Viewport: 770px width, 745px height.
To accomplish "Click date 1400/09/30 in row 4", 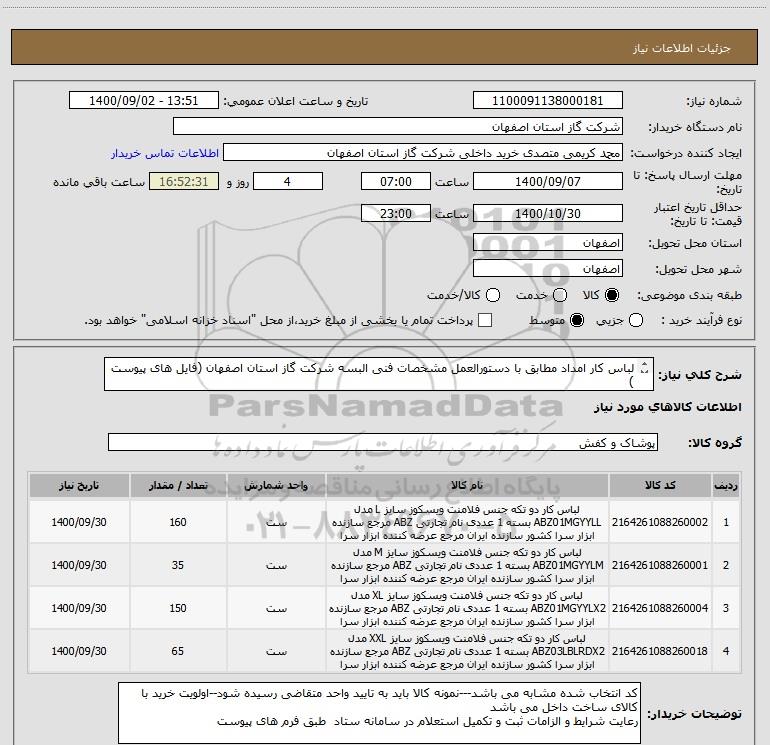I will pos(79,651).
